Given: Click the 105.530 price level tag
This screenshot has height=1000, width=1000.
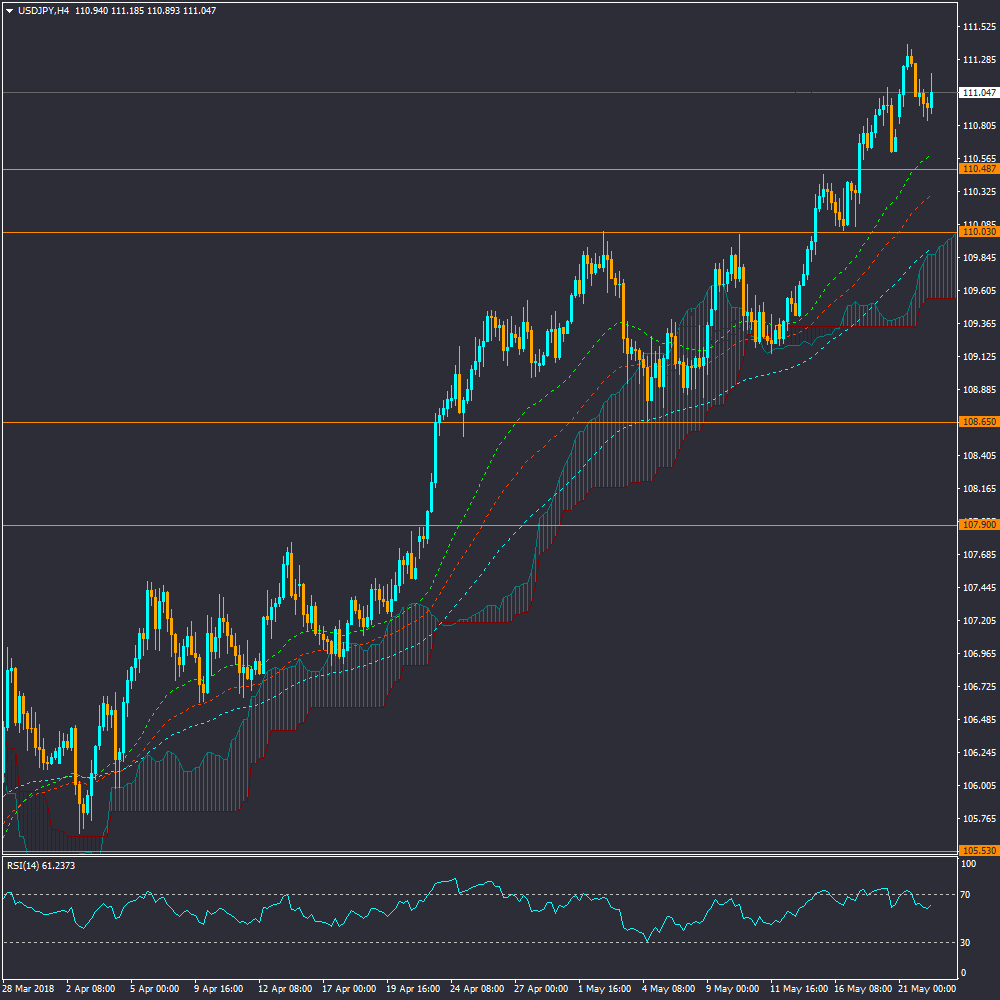Looking at the screenshot, I should pyautogui.click(x=978, y=851).
